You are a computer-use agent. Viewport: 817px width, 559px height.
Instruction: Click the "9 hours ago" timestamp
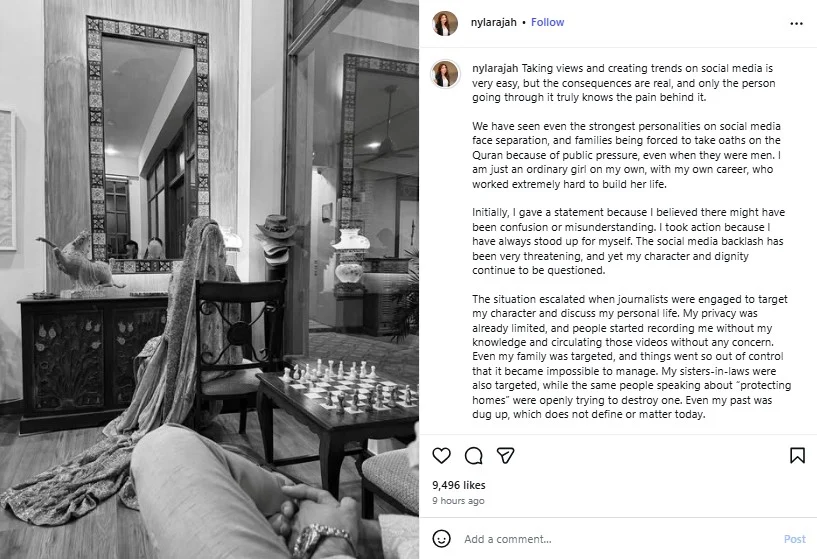click(458, 501)
